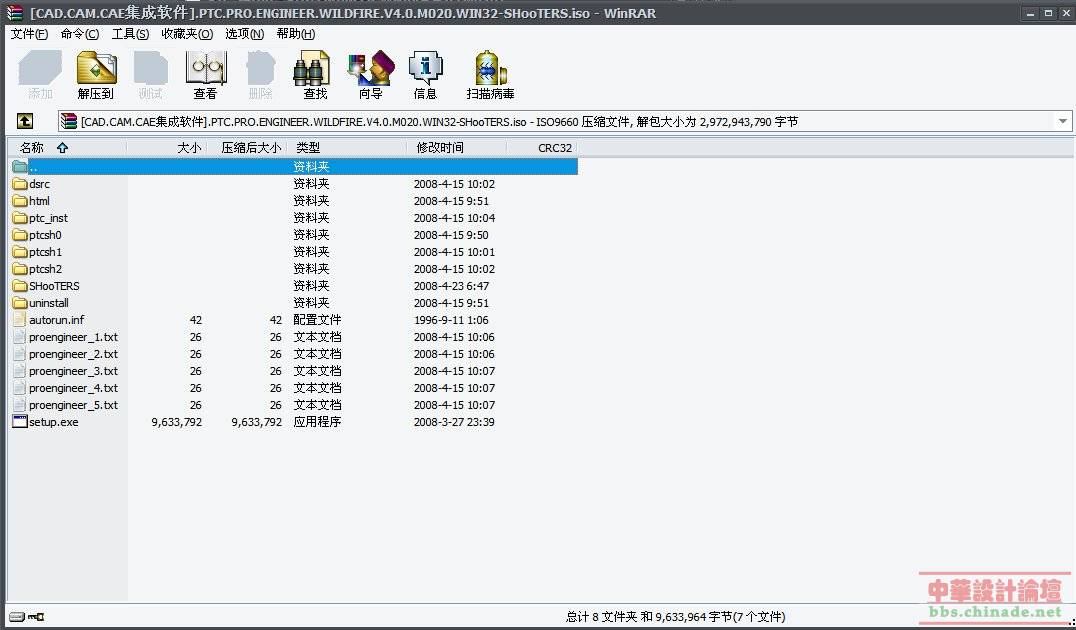Click the SHooTERS folder icon
This screenshot has height=630, width=1076.
20,286
